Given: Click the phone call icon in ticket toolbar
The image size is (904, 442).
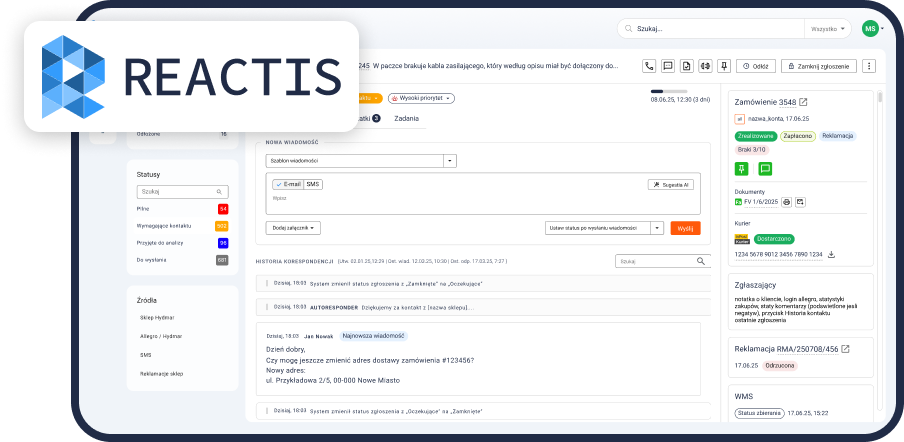Looking at the screenshot, I should [x=649, y=66].
